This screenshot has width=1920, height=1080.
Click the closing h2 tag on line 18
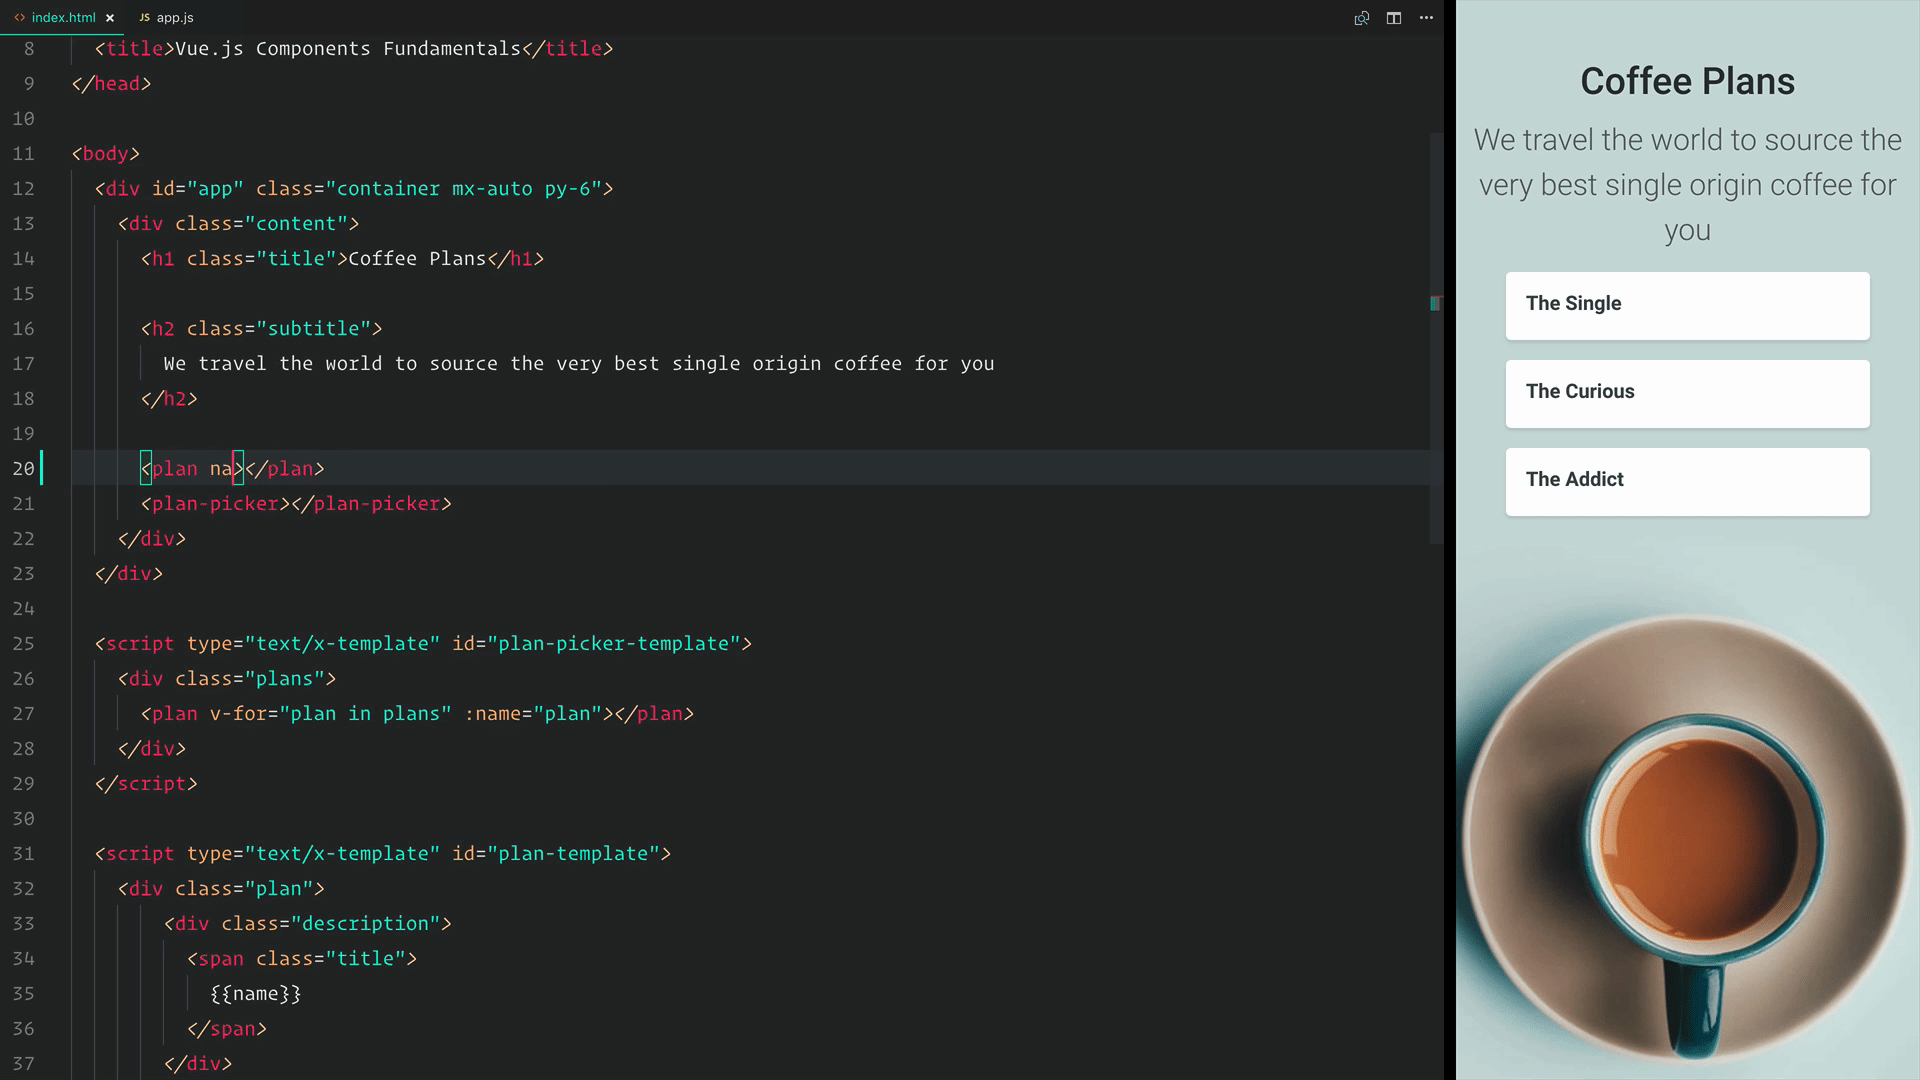pos(169,398)
